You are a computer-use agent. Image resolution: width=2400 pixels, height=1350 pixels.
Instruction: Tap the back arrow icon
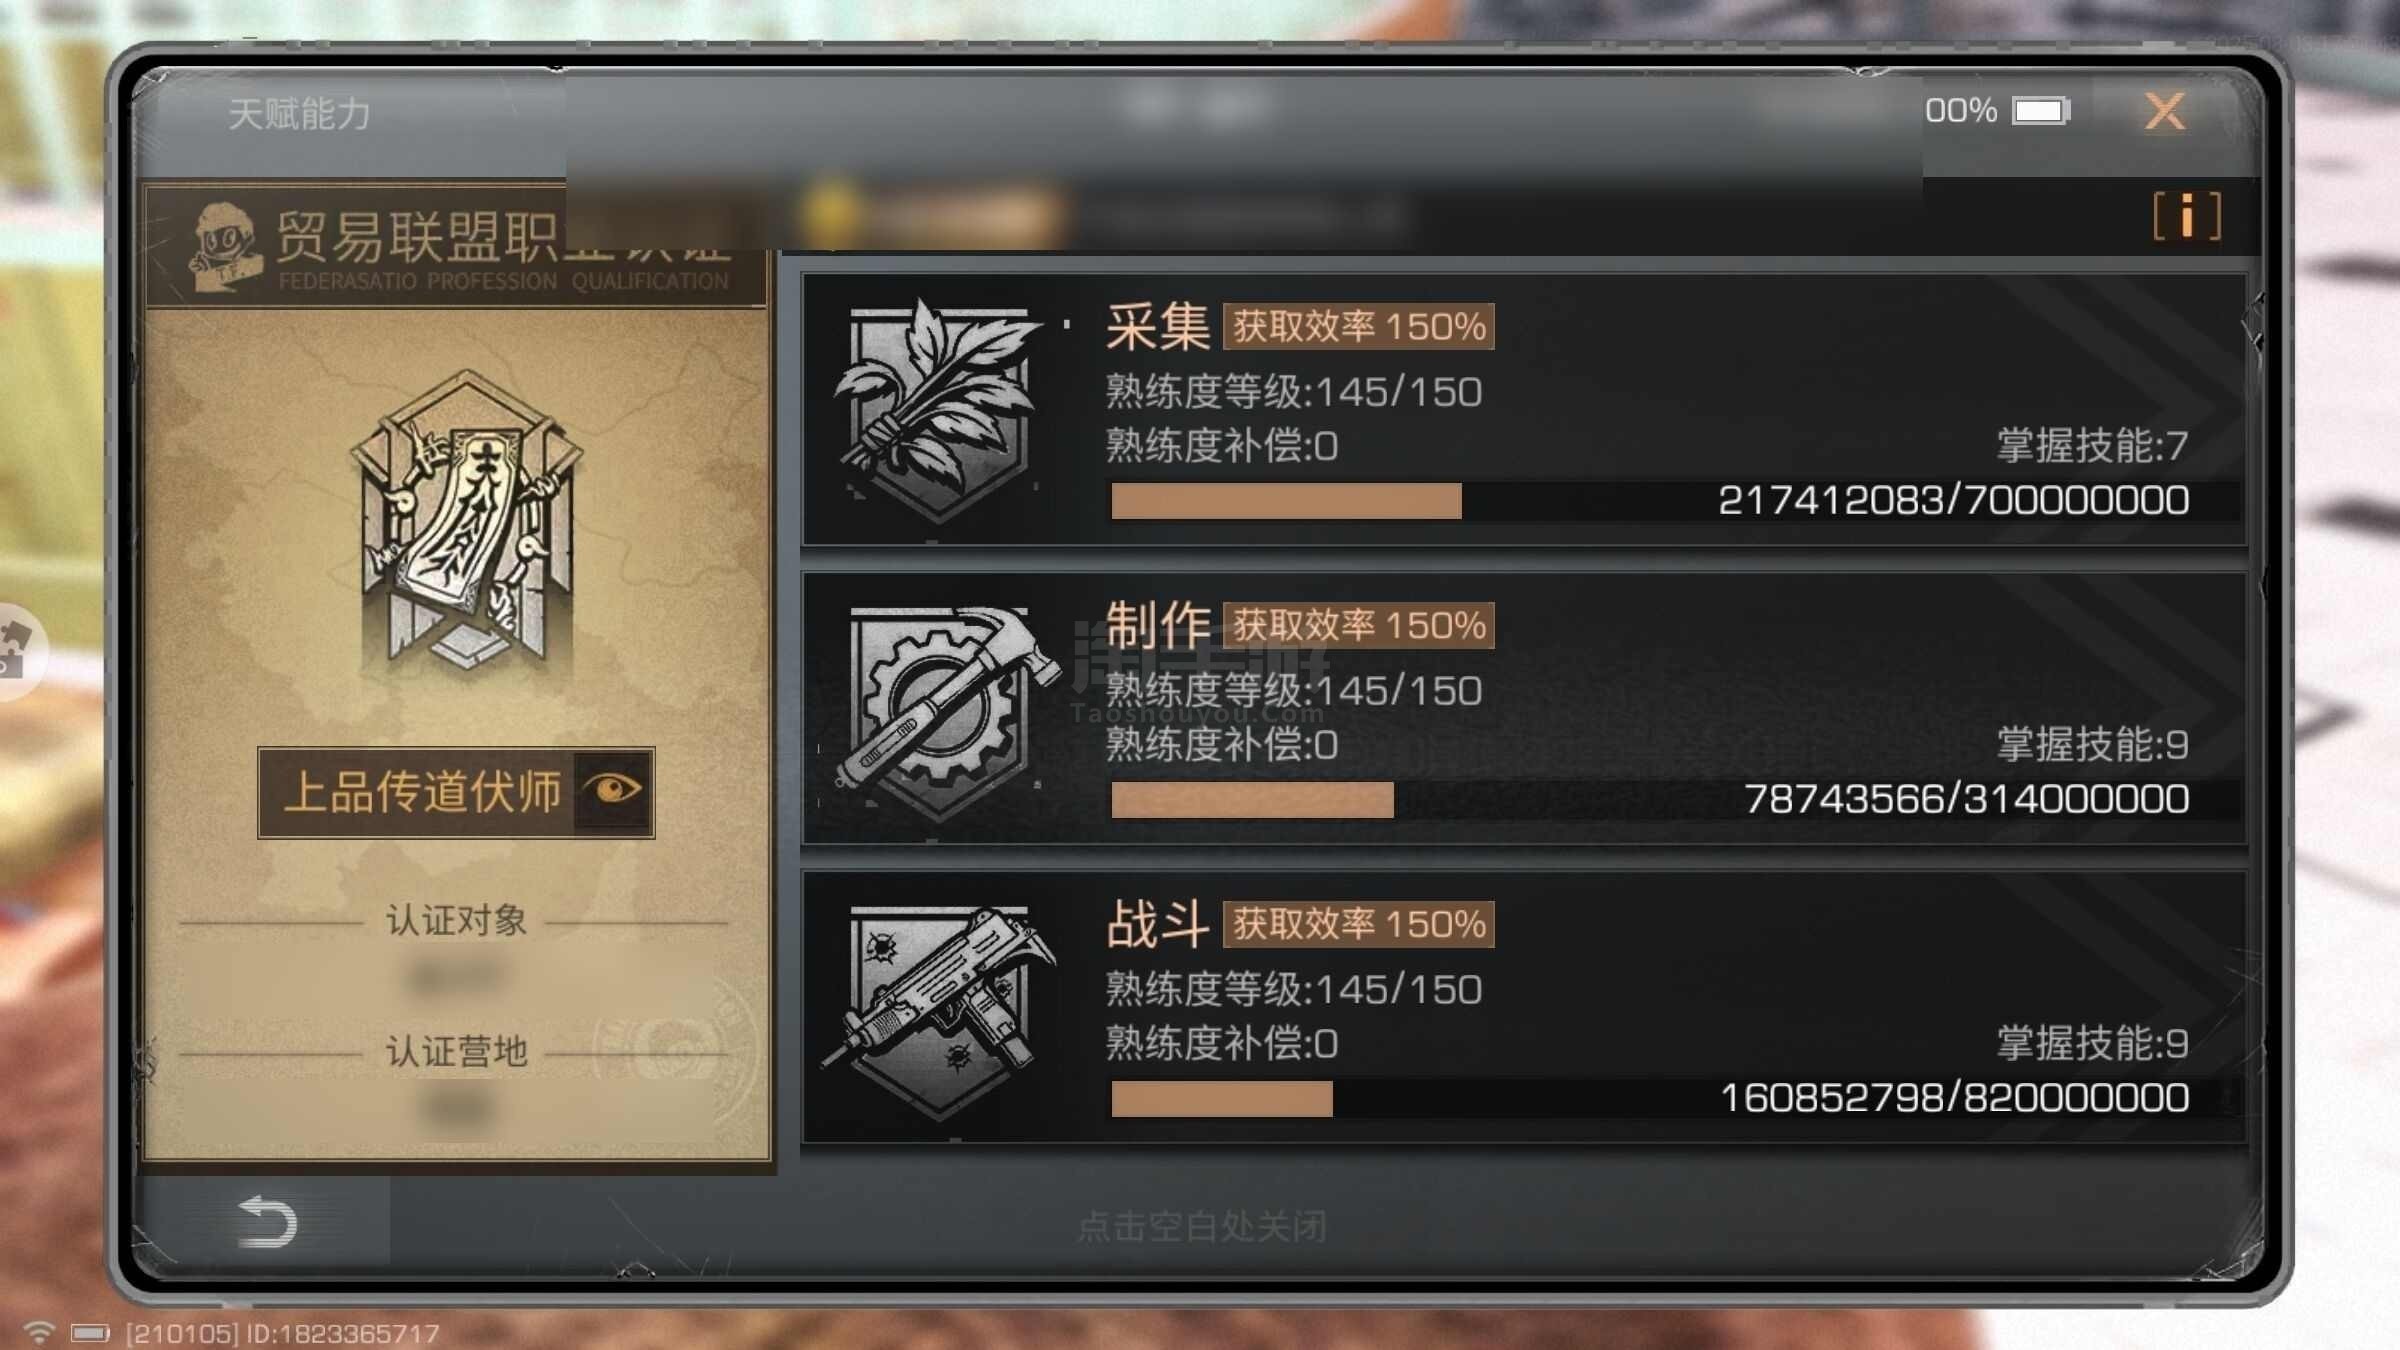pyautogui.click(x=266, y=1221)
